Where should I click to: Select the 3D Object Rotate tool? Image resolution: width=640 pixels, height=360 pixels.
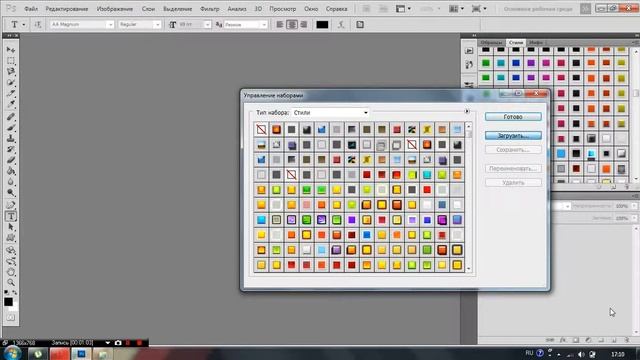11,251
